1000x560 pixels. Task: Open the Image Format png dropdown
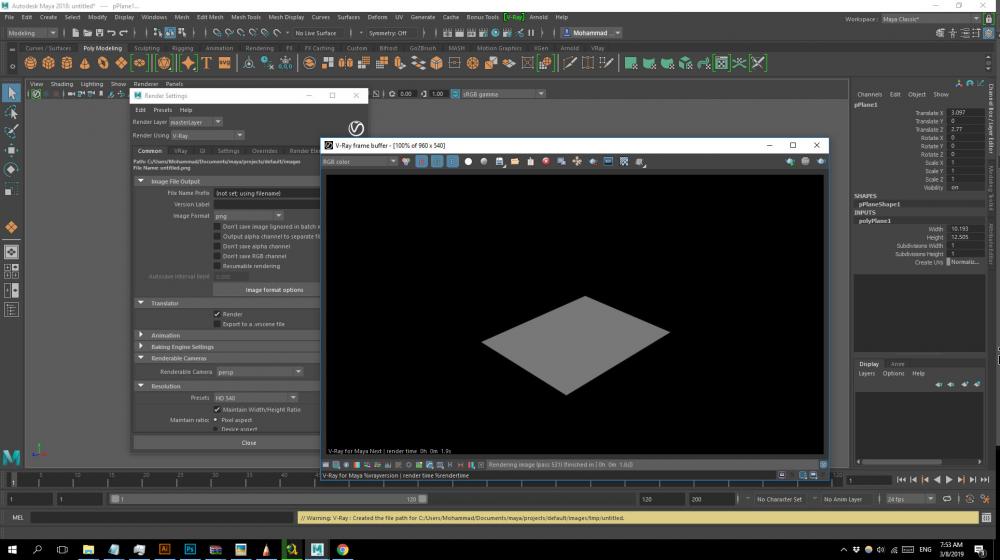point(248,216)
